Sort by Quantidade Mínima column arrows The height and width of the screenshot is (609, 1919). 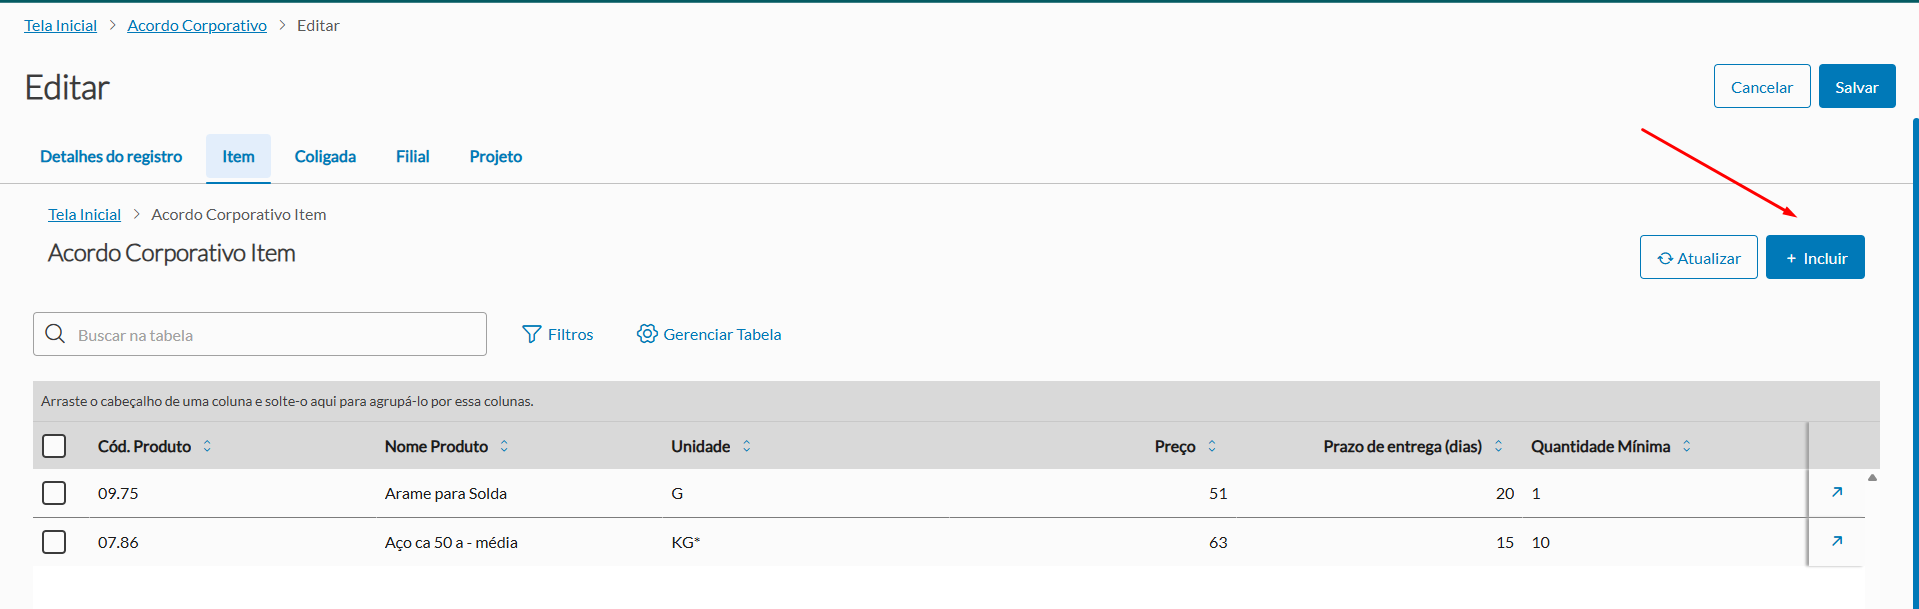[x=1687, y=446]
